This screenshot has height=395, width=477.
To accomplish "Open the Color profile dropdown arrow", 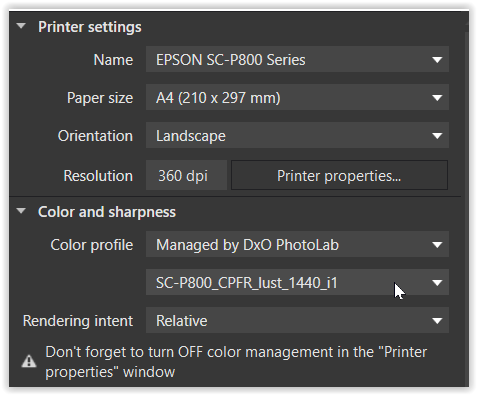I will [437, 245].
